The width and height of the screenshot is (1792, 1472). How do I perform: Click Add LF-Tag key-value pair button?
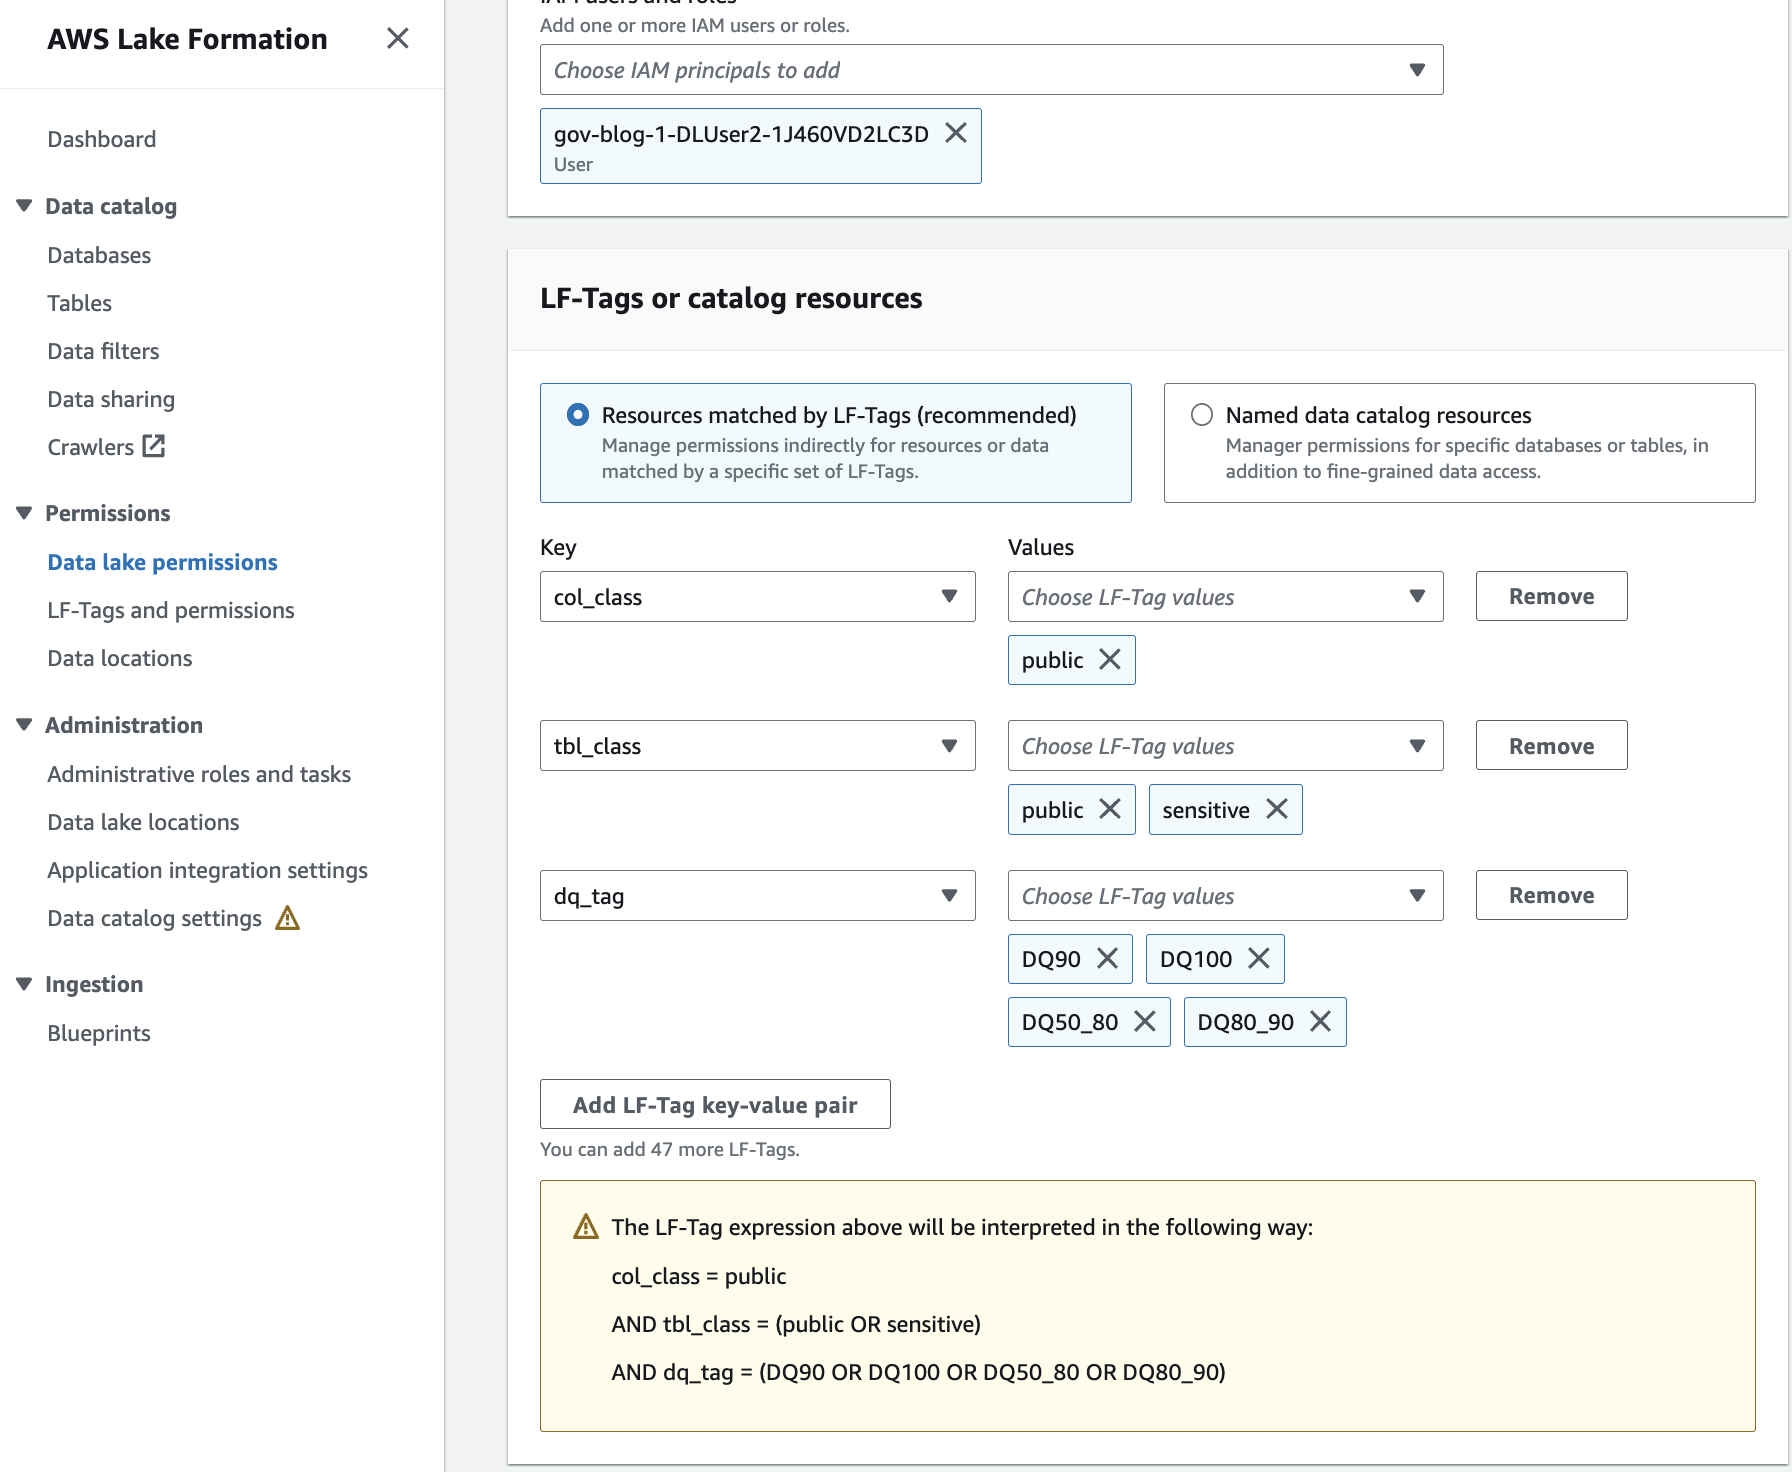pos(715,1105)
